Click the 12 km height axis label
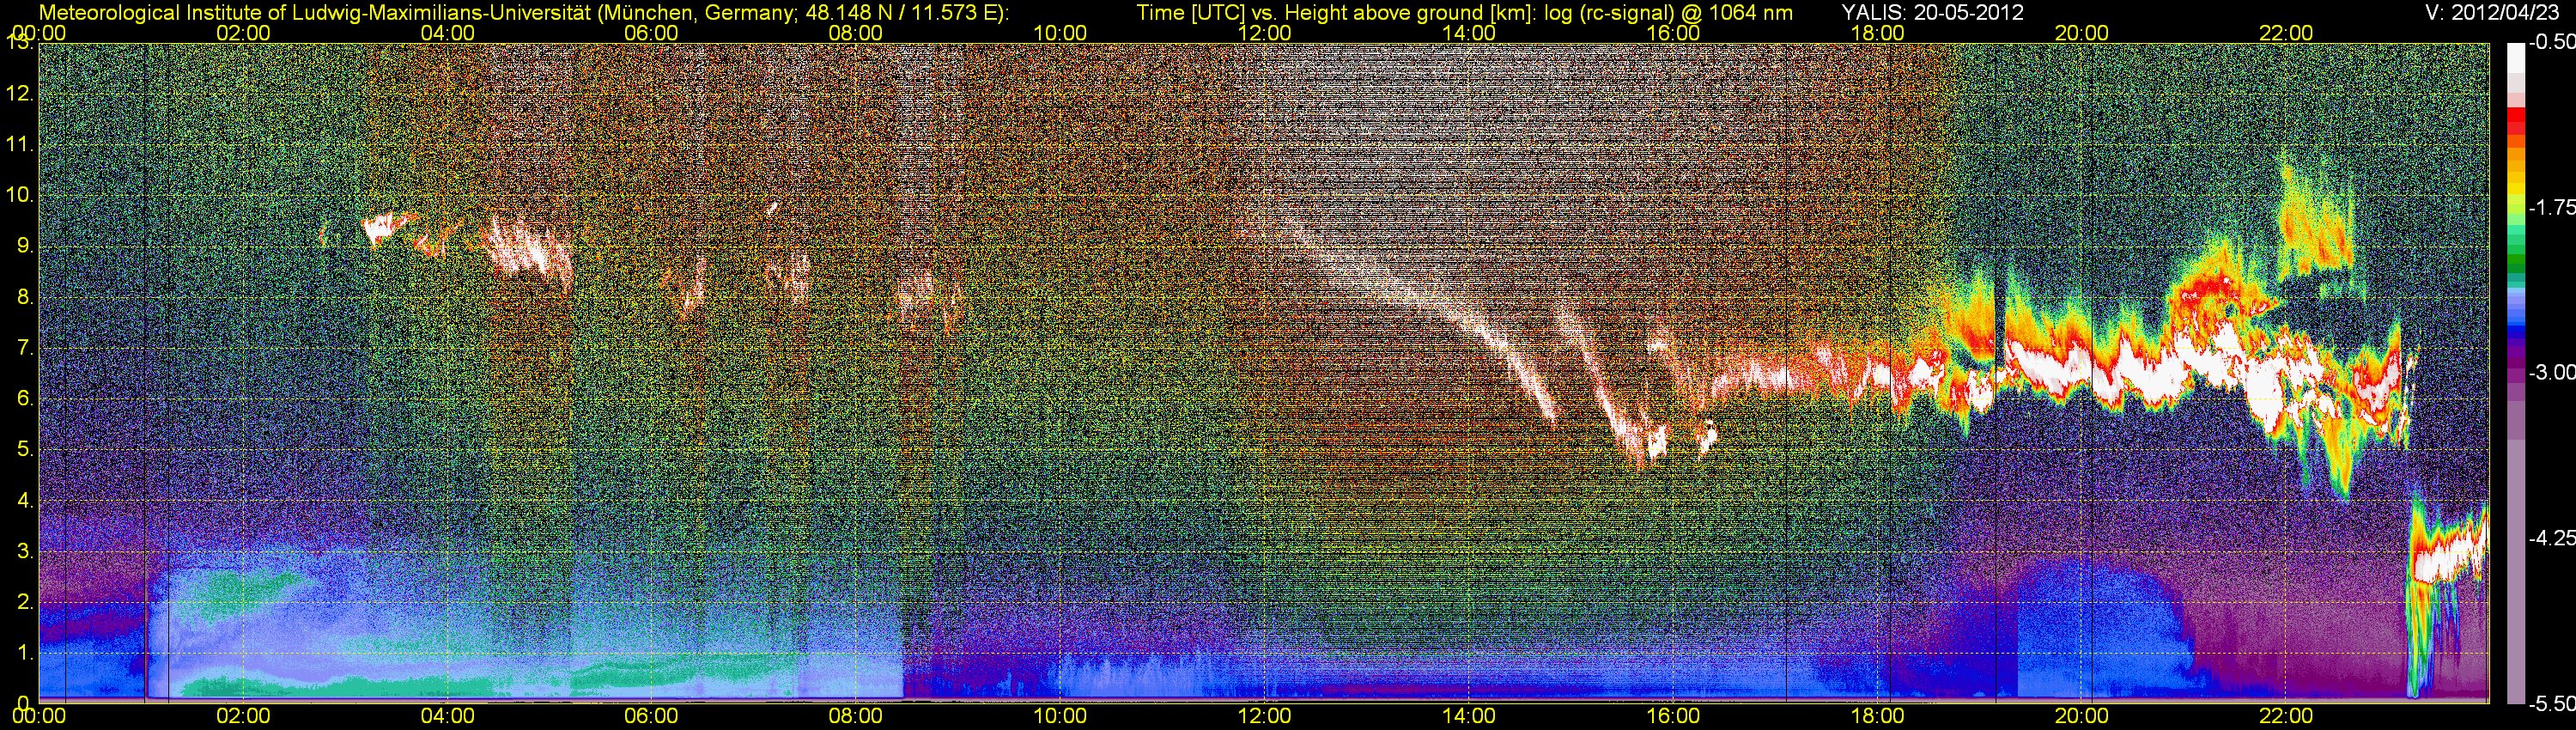 pyautogui.click(x=20, y=94)
